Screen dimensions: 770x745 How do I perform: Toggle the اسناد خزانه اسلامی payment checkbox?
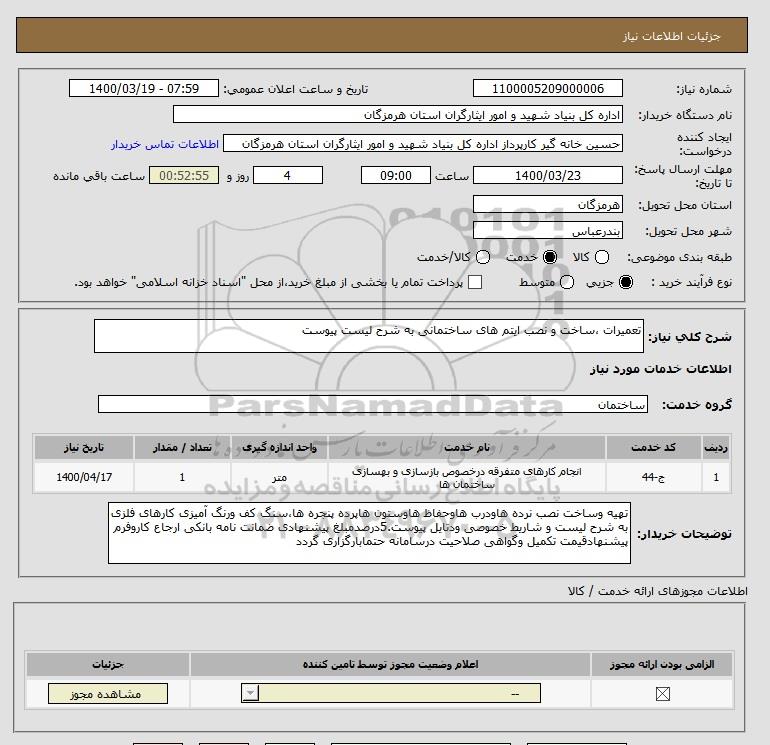[x=475, y=282]
